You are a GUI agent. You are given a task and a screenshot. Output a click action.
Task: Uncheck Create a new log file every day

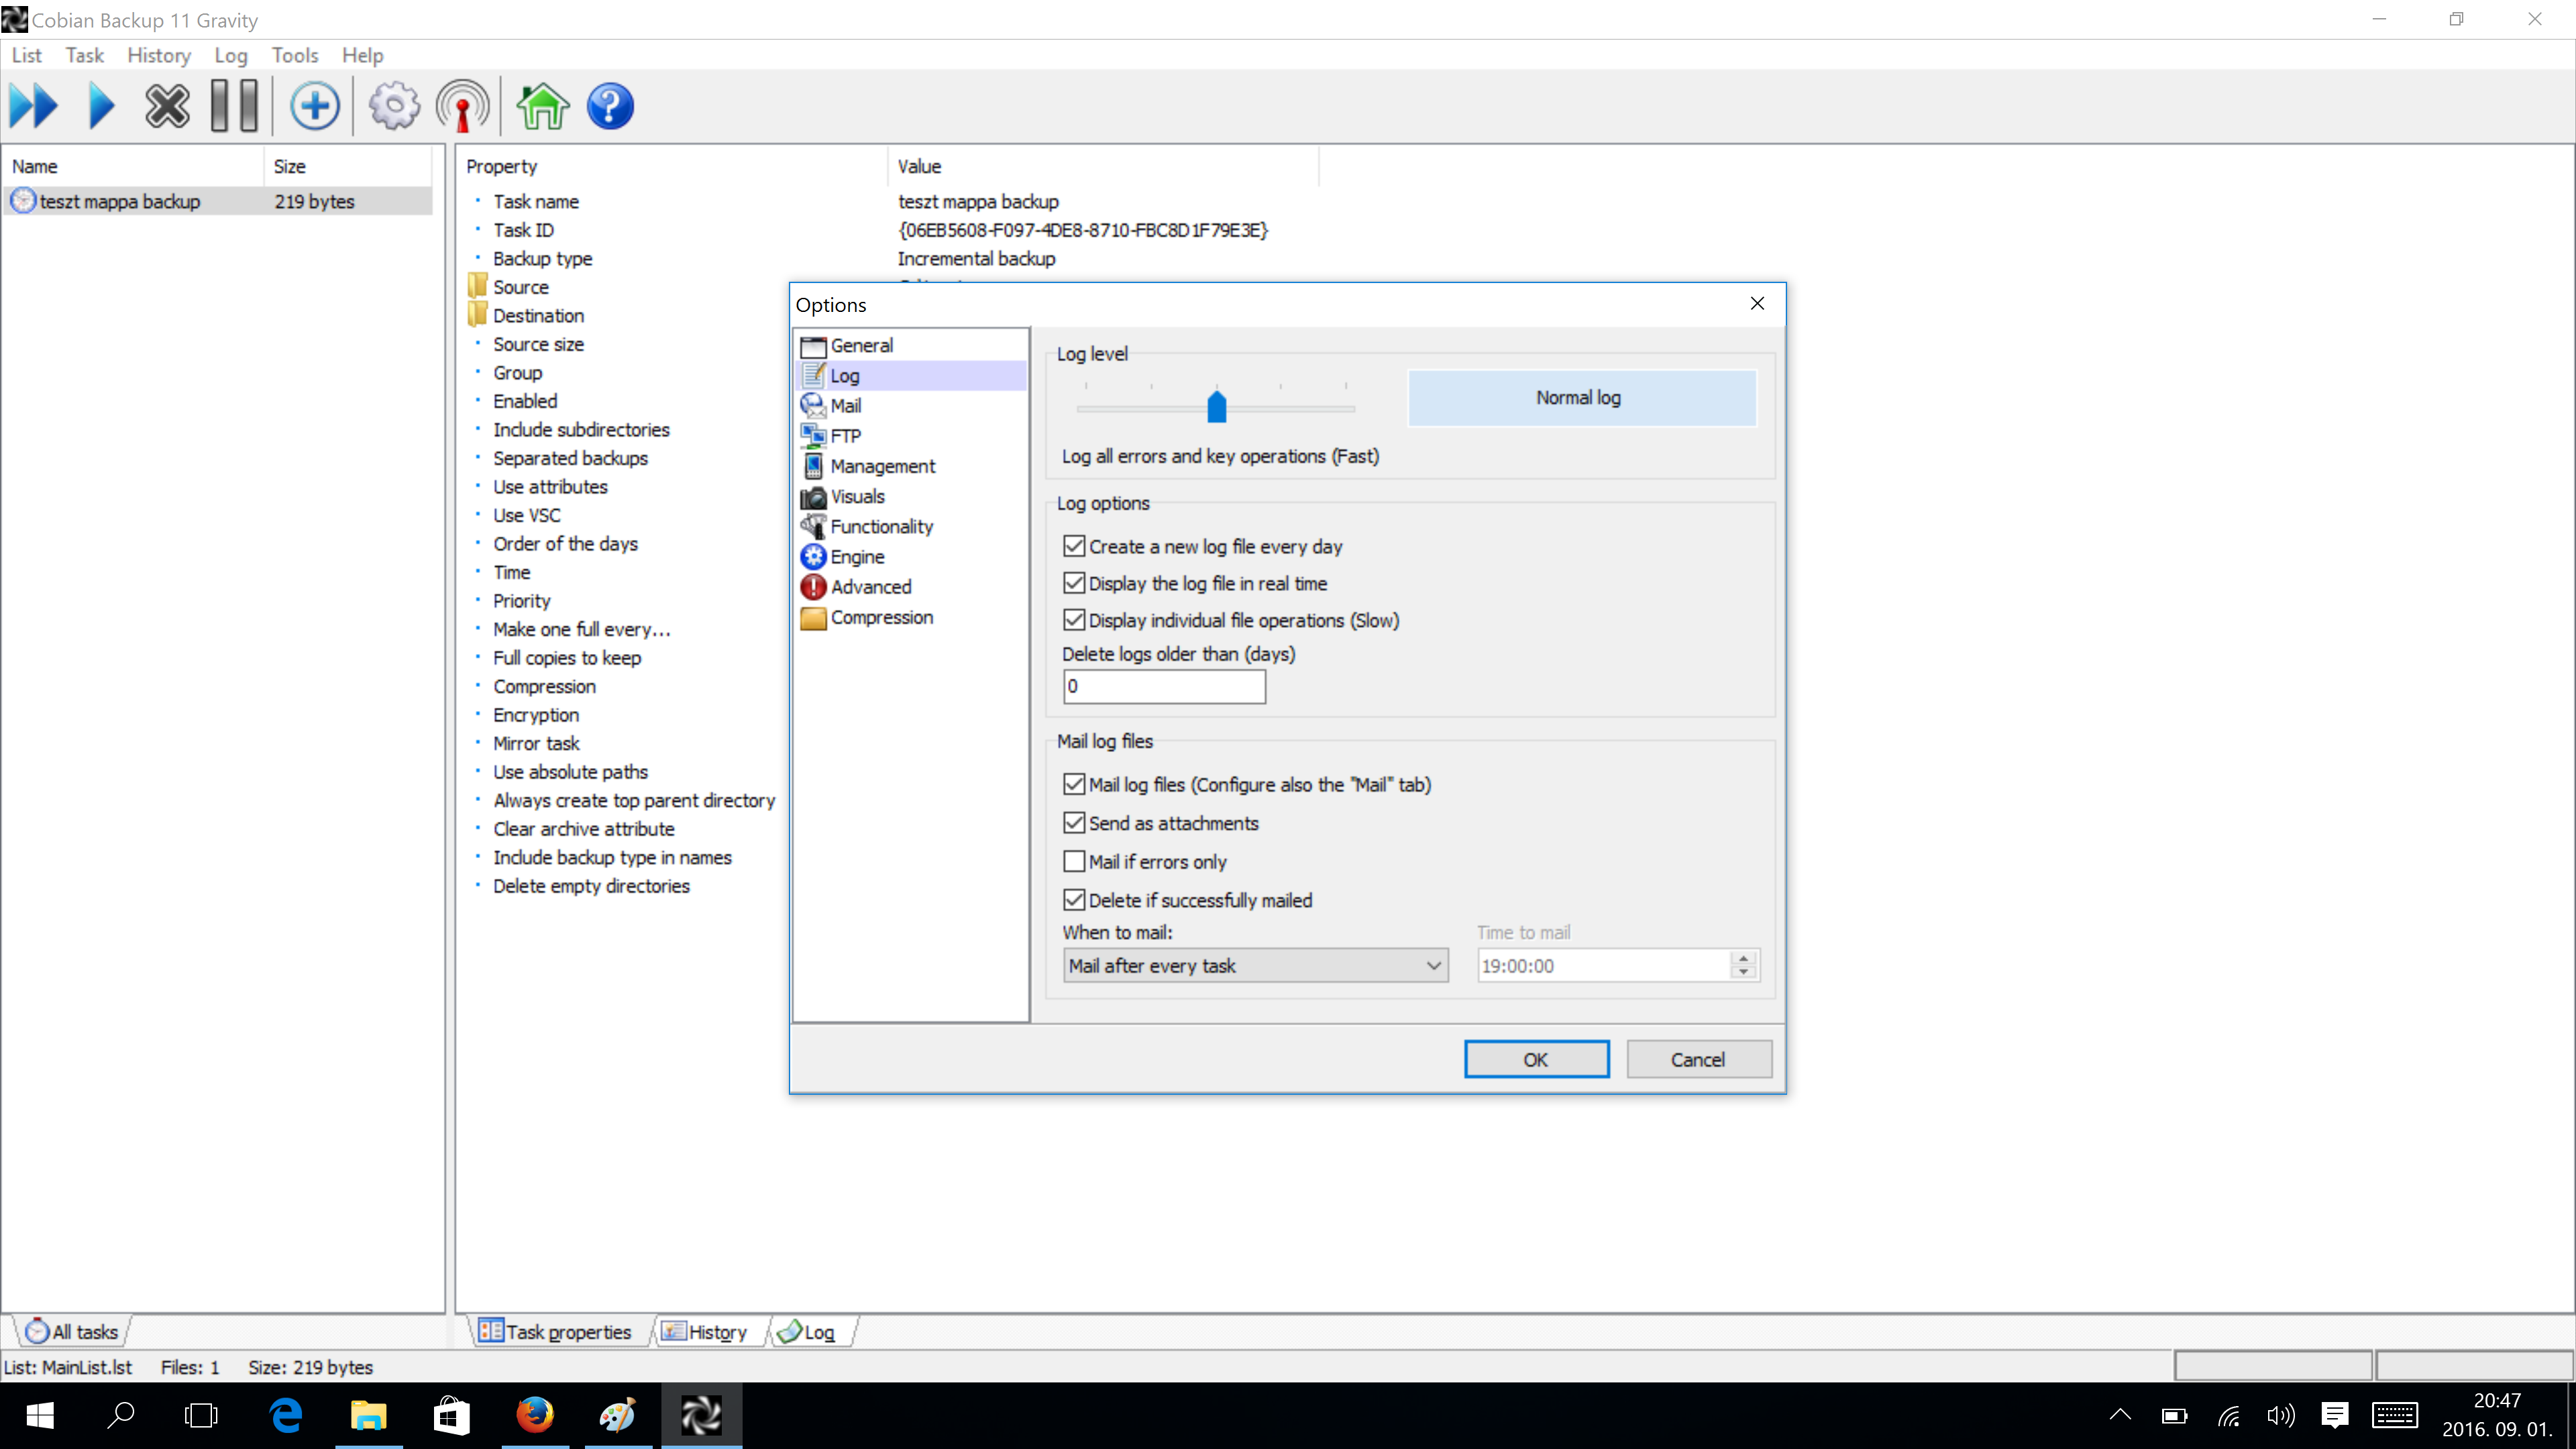pyautogui.click(x=1074, y=546)
